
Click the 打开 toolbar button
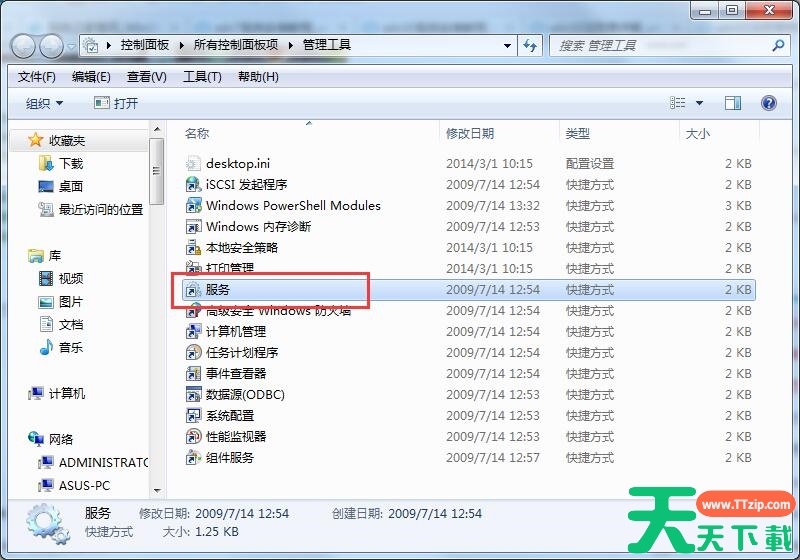116,104
